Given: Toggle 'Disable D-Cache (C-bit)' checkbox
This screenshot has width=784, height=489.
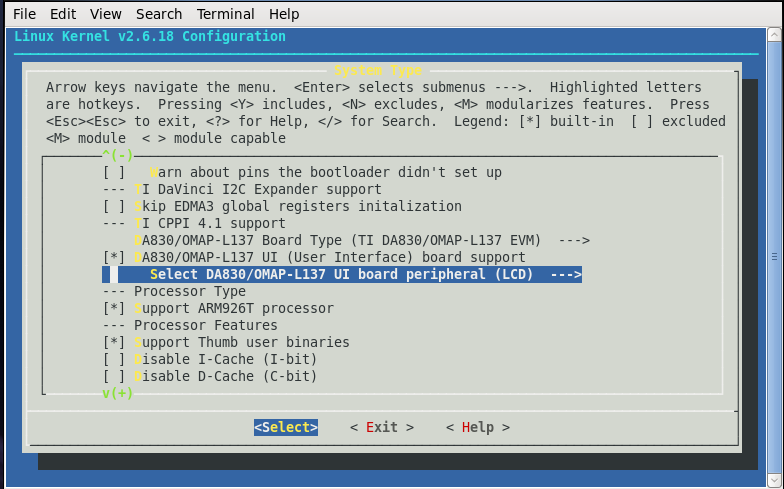Looking at the screenshot, I should tap(114, 376).
